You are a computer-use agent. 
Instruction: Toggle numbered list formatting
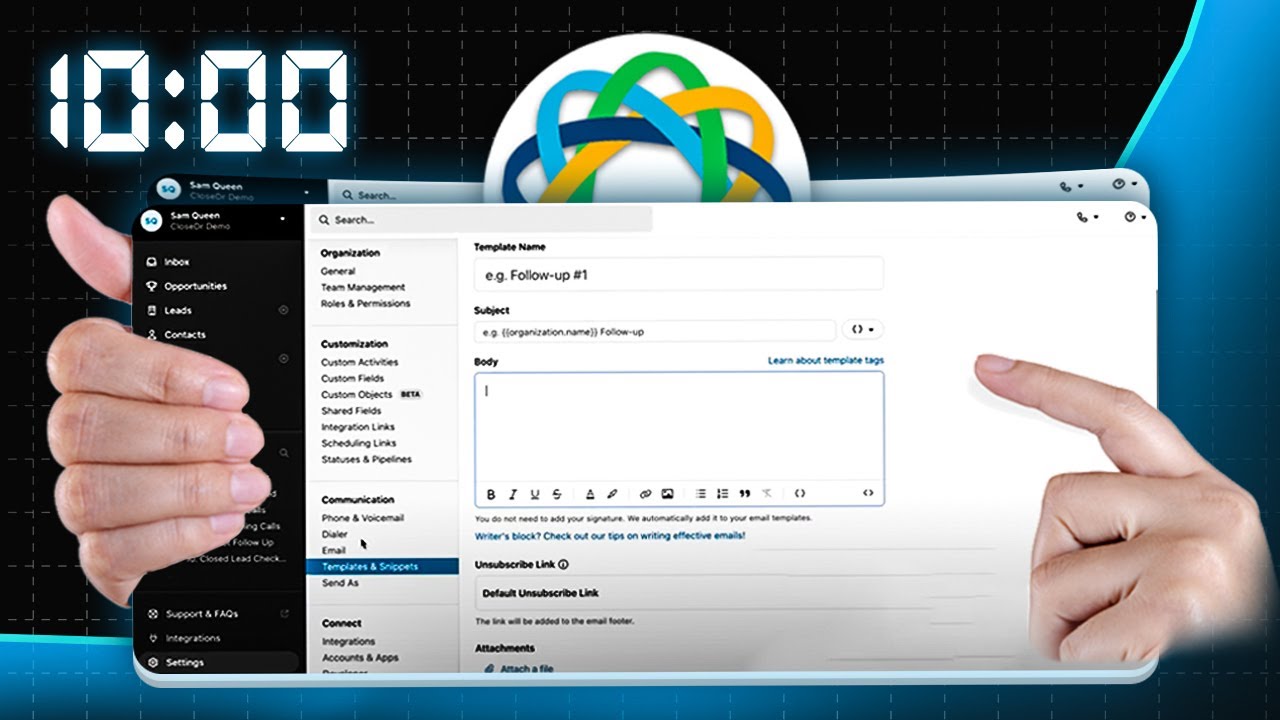(x=722, y=494)
